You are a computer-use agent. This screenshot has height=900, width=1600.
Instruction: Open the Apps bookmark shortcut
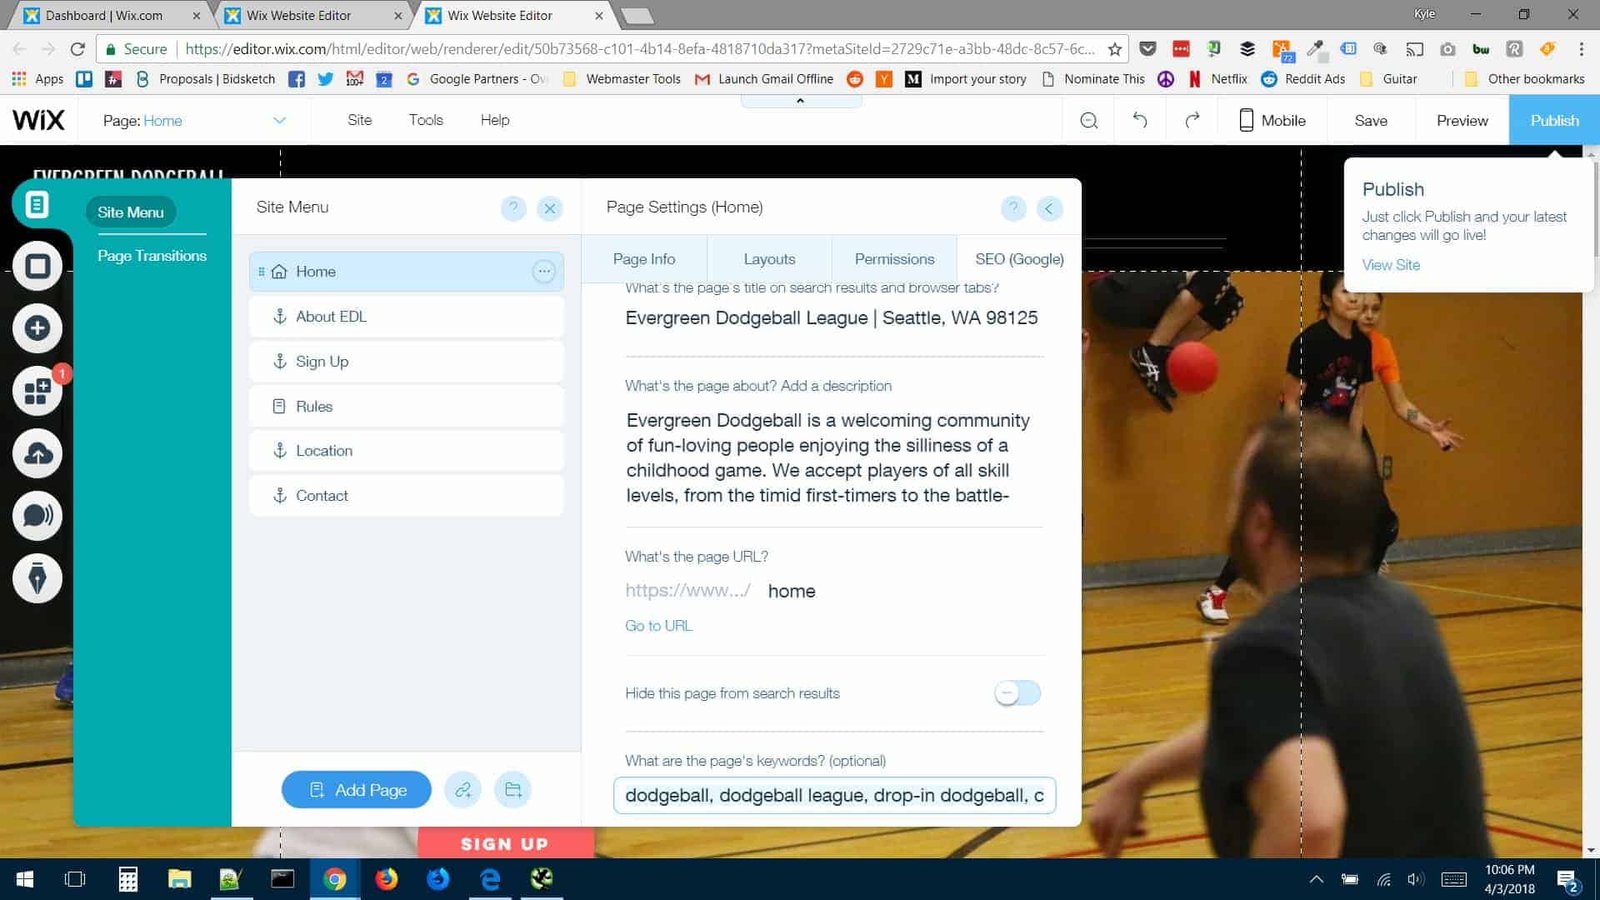pyautogui.click(x=37, y=79)
